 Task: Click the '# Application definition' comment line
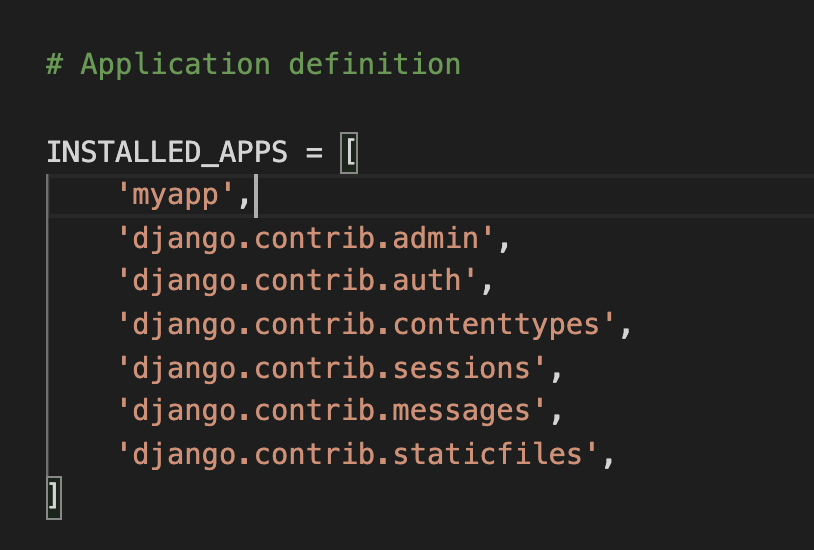tap(253, 64)
